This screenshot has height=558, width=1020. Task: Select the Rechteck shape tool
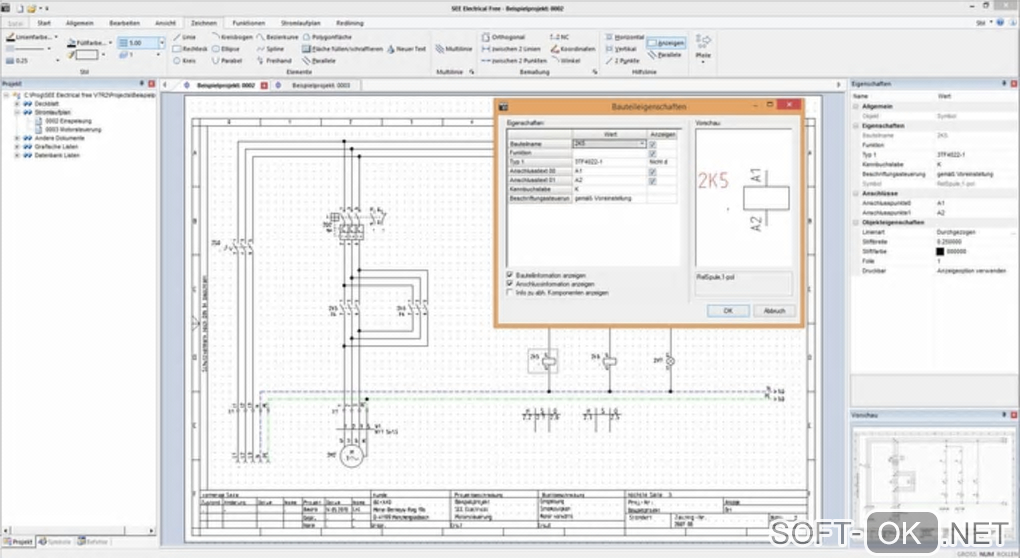[194, 48]
